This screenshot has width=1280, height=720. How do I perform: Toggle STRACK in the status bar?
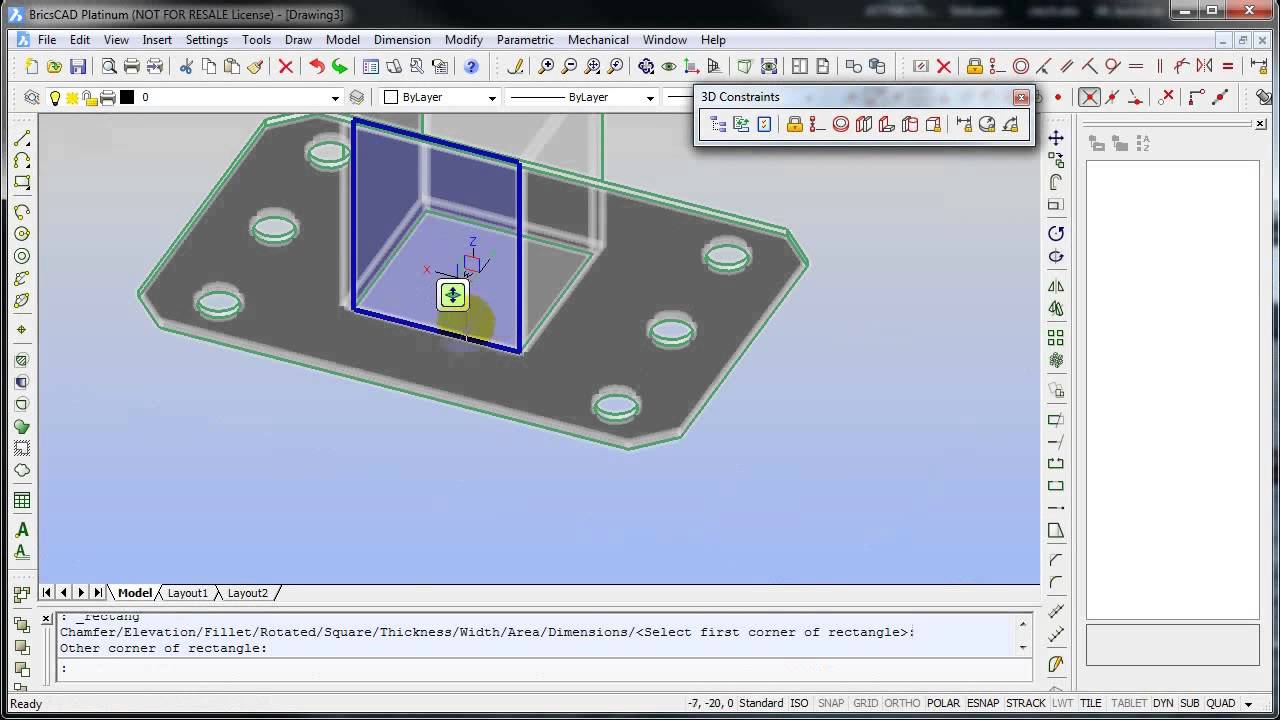tap(1025, 703)
